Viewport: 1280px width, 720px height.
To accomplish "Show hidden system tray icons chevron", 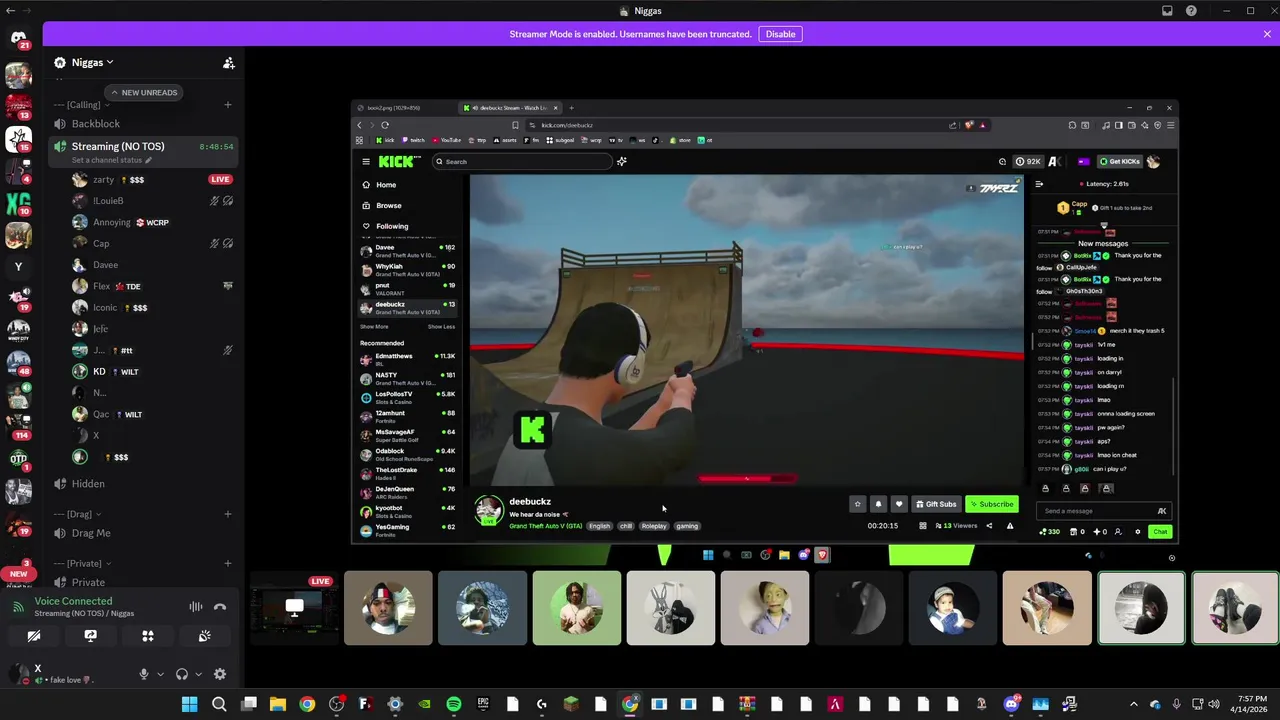I will [x=1134, y=704].
